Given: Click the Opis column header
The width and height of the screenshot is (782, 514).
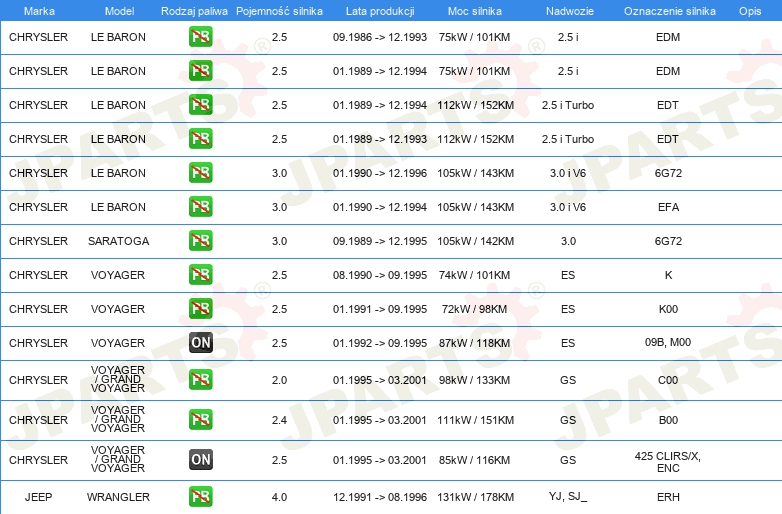Looking at the screenshot, I should 750,11.
